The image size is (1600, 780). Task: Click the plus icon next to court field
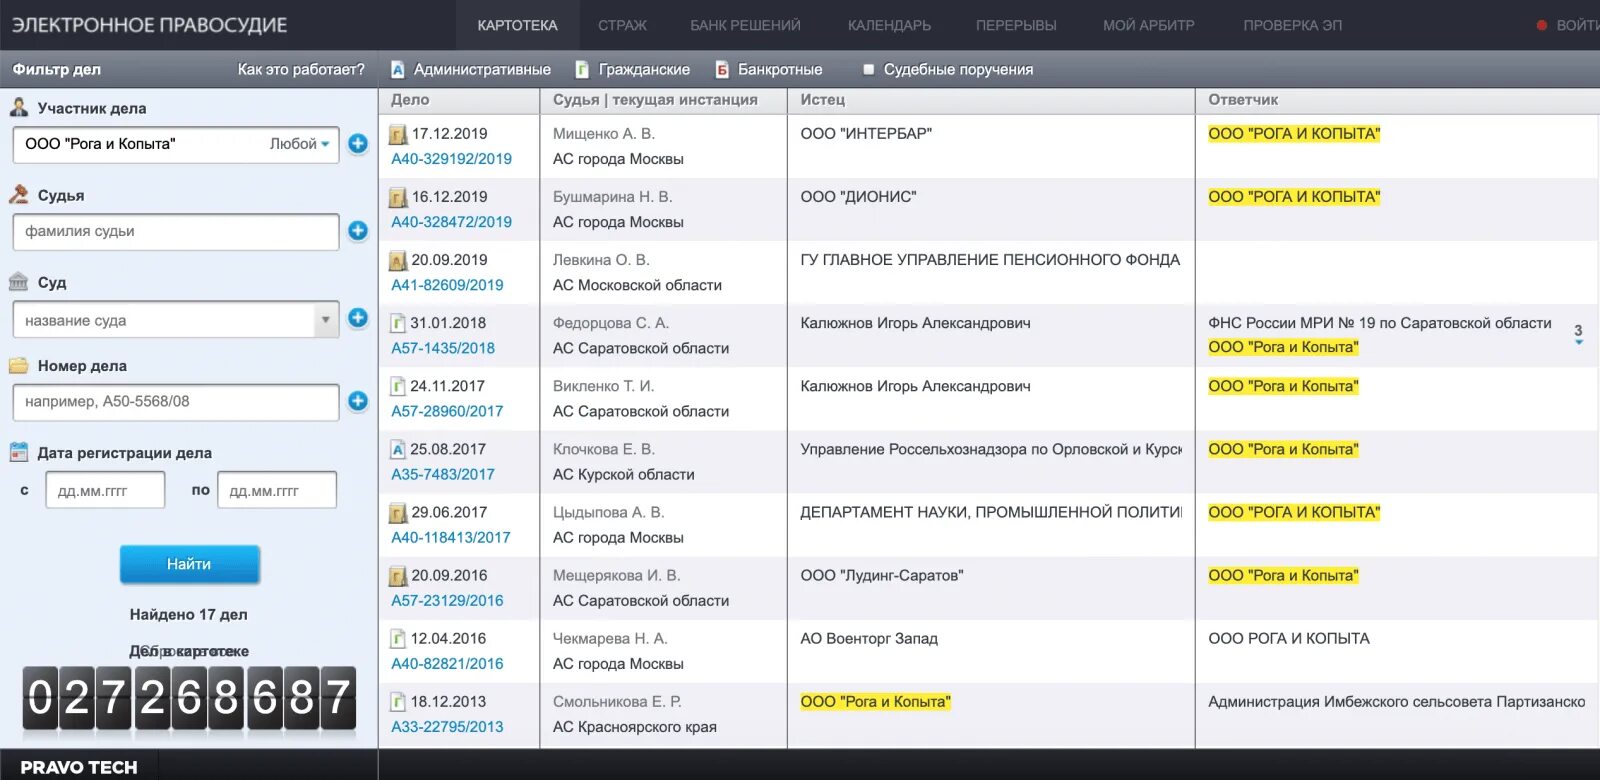(358, 318)
